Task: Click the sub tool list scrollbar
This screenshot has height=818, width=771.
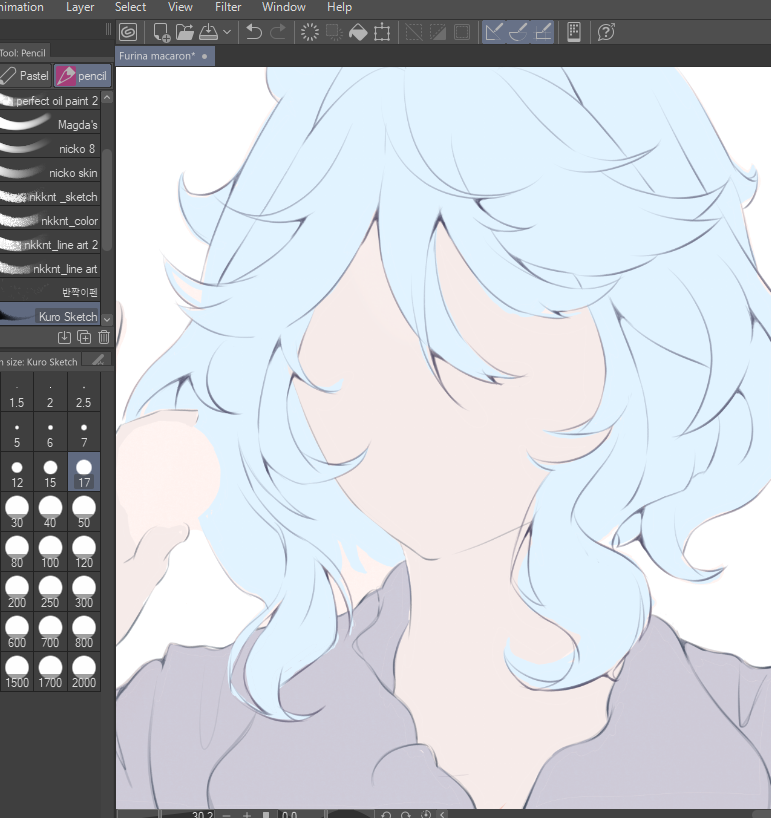Action: click(x=107, y=200)
